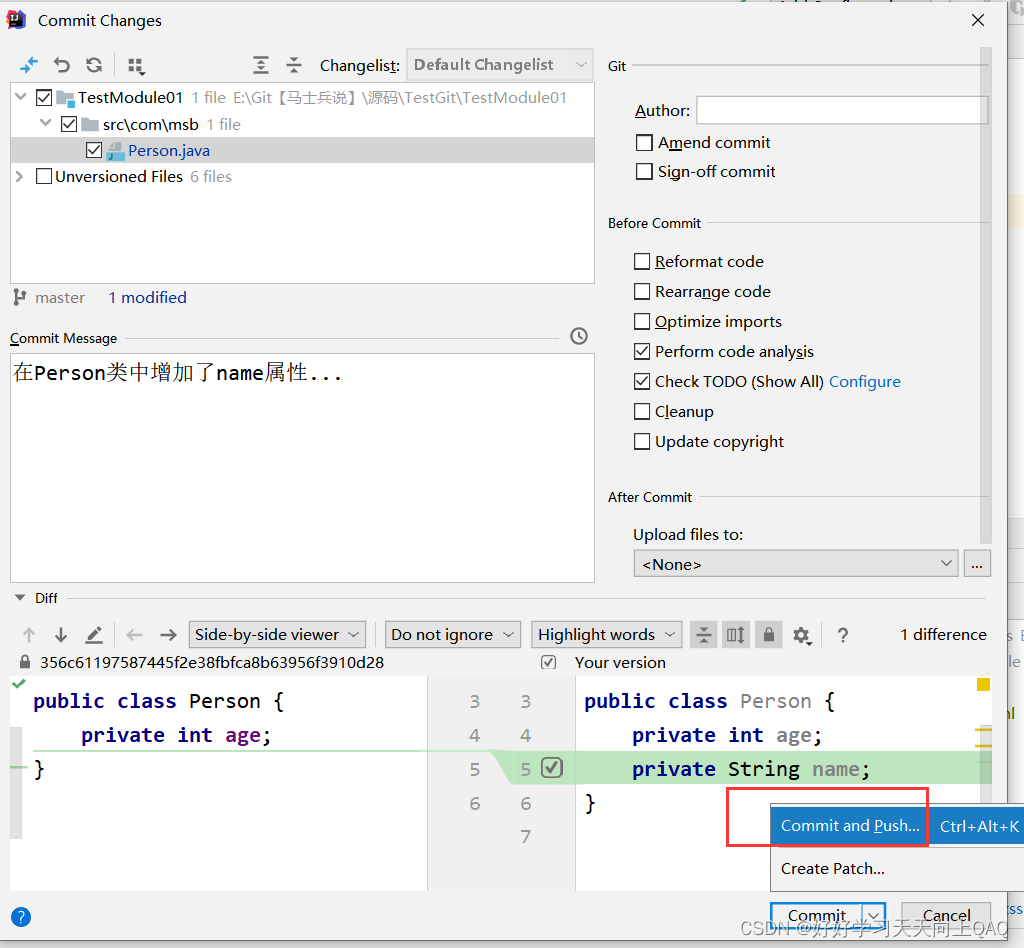
Task: Collapse the Diff section triangle
Action: tap(20, 598)
